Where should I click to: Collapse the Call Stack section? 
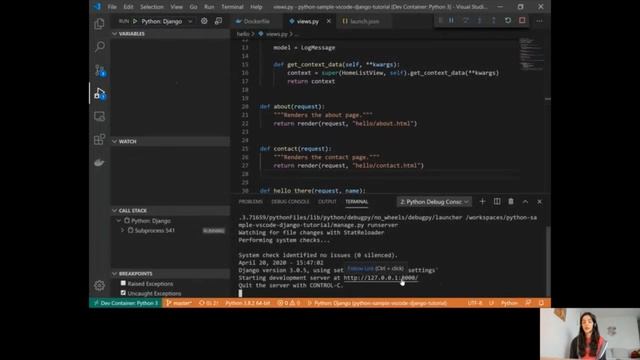click(x=114, y=210)
